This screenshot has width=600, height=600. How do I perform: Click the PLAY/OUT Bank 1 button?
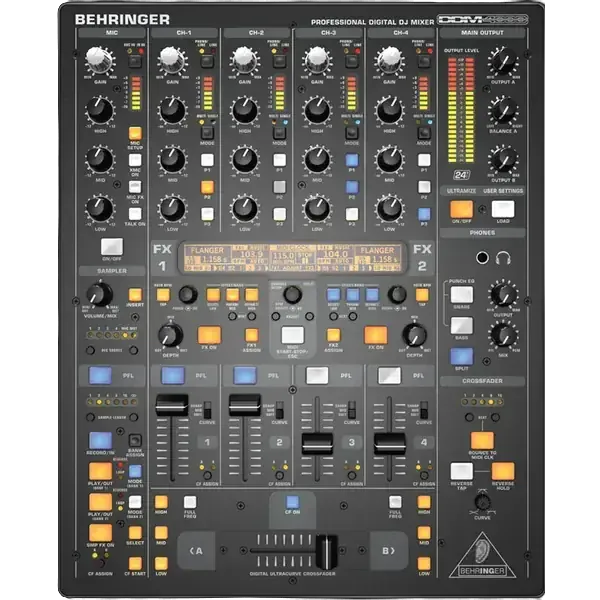coord(100,471)
